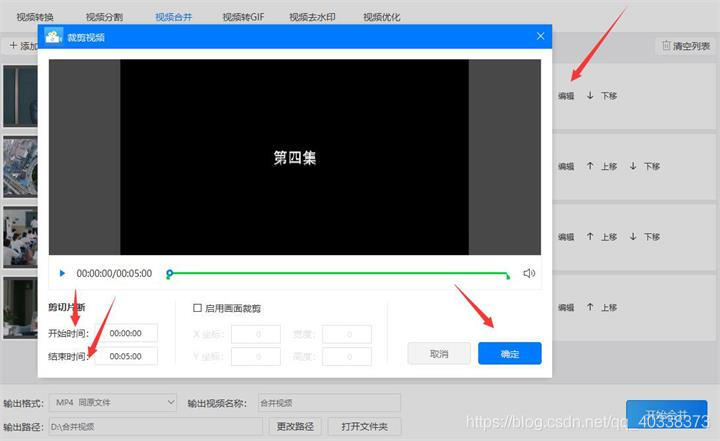The height and width of the screenshot is (441, 720).
Task: Click 编辑 for the second video
Action: (x=566, y=166)
